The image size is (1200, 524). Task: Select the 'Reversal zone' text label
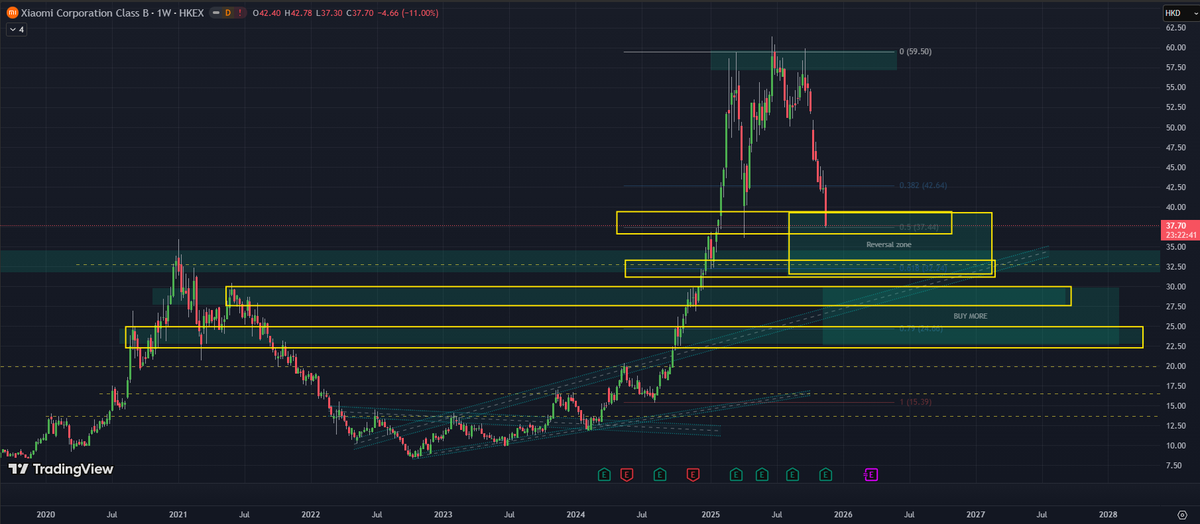(x=888, y=244)
